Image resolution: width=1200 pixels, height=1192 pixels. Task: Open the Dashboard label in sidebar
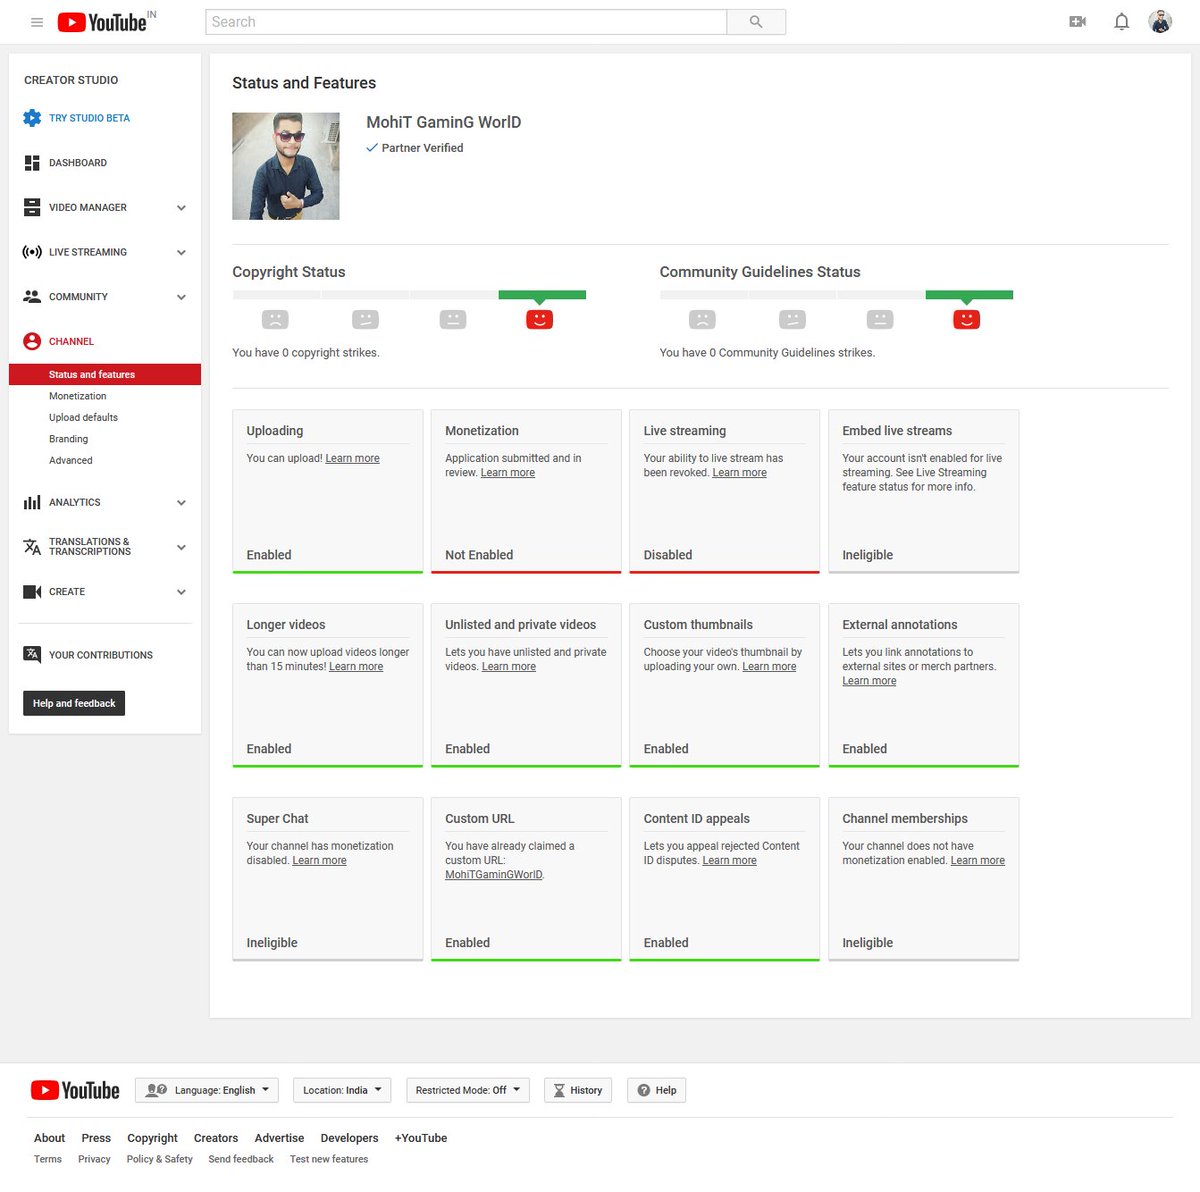(x=78, y=163)
